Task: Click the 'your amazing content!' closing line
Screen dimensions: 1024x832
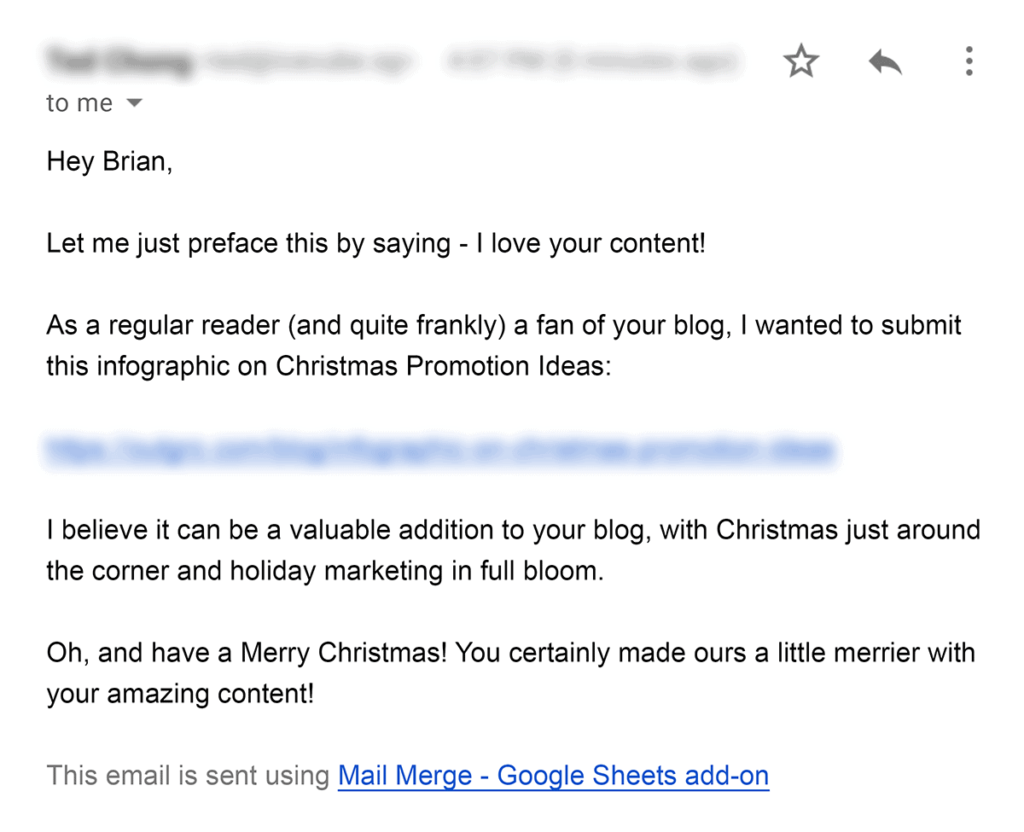Action: pos(180,693)
